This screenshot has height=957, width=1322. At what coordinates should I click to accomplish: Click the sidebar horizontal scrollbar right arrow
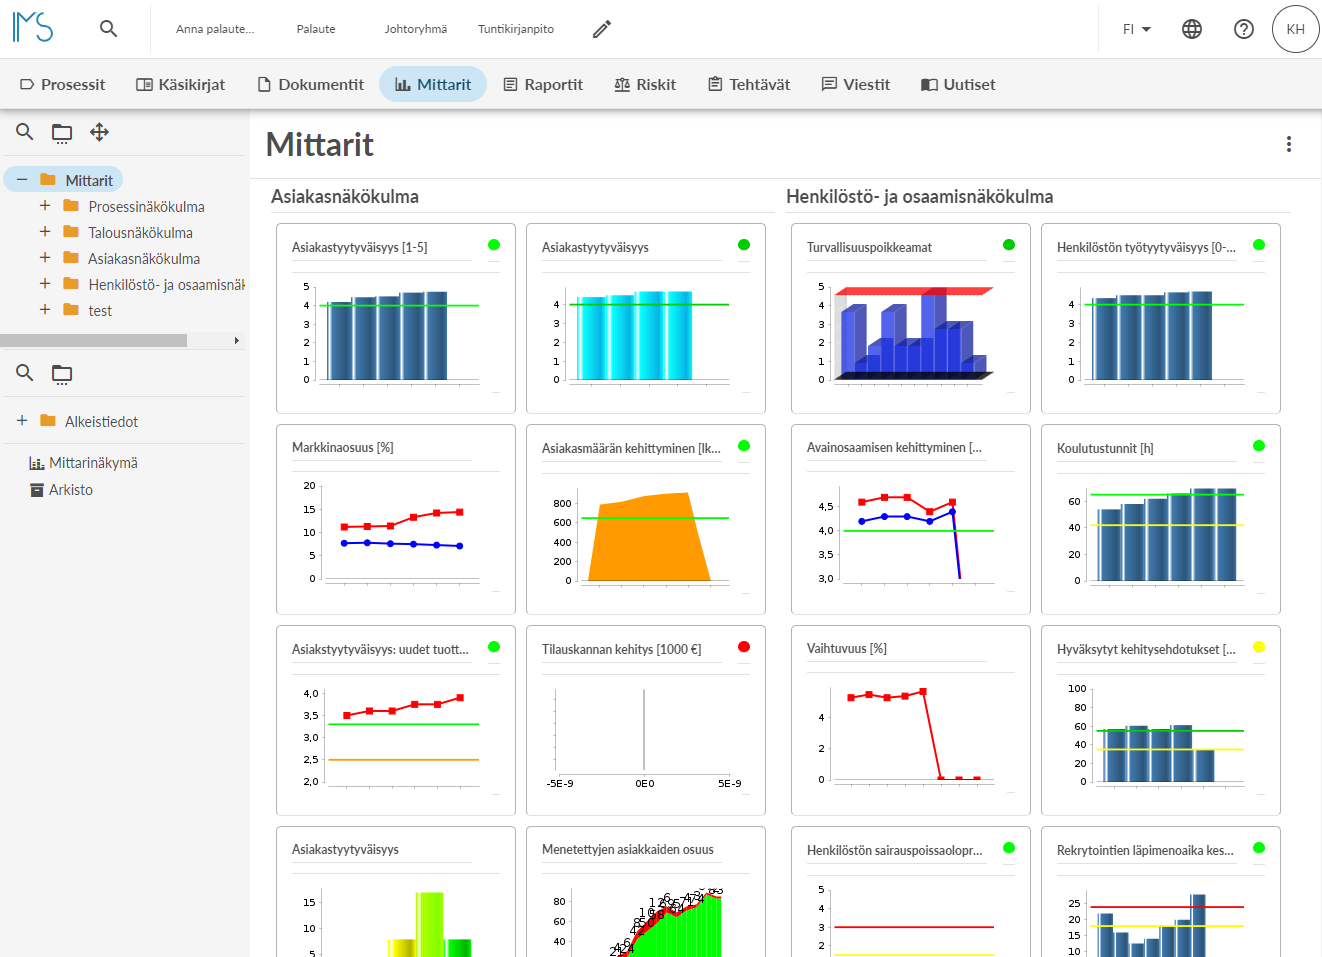click(237, 341)
